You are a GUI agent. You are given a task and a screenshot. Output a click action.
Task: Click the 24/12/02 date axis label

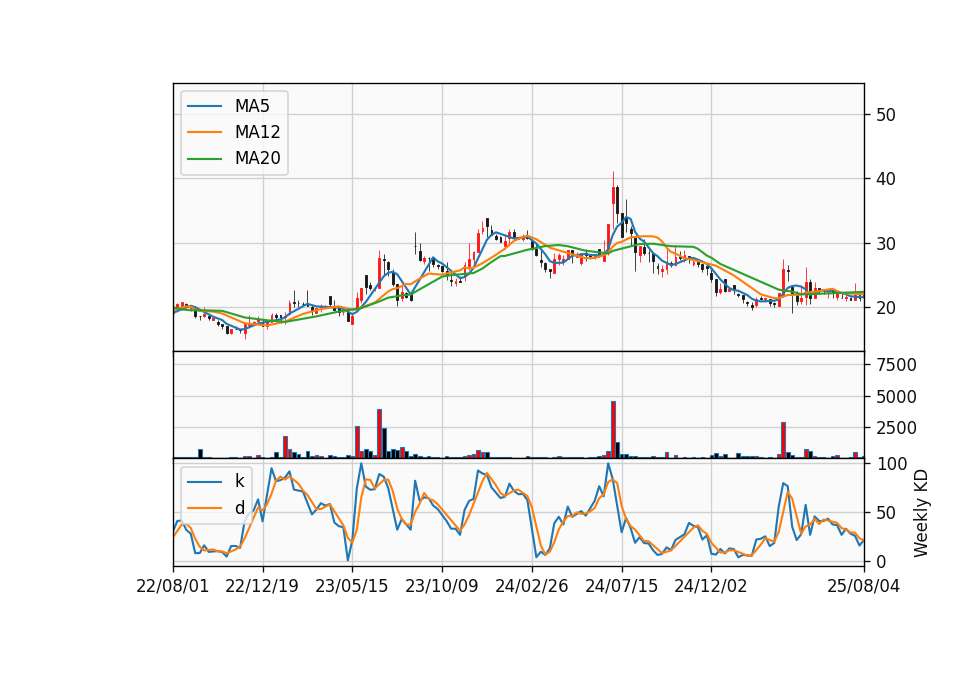(711, 586)
